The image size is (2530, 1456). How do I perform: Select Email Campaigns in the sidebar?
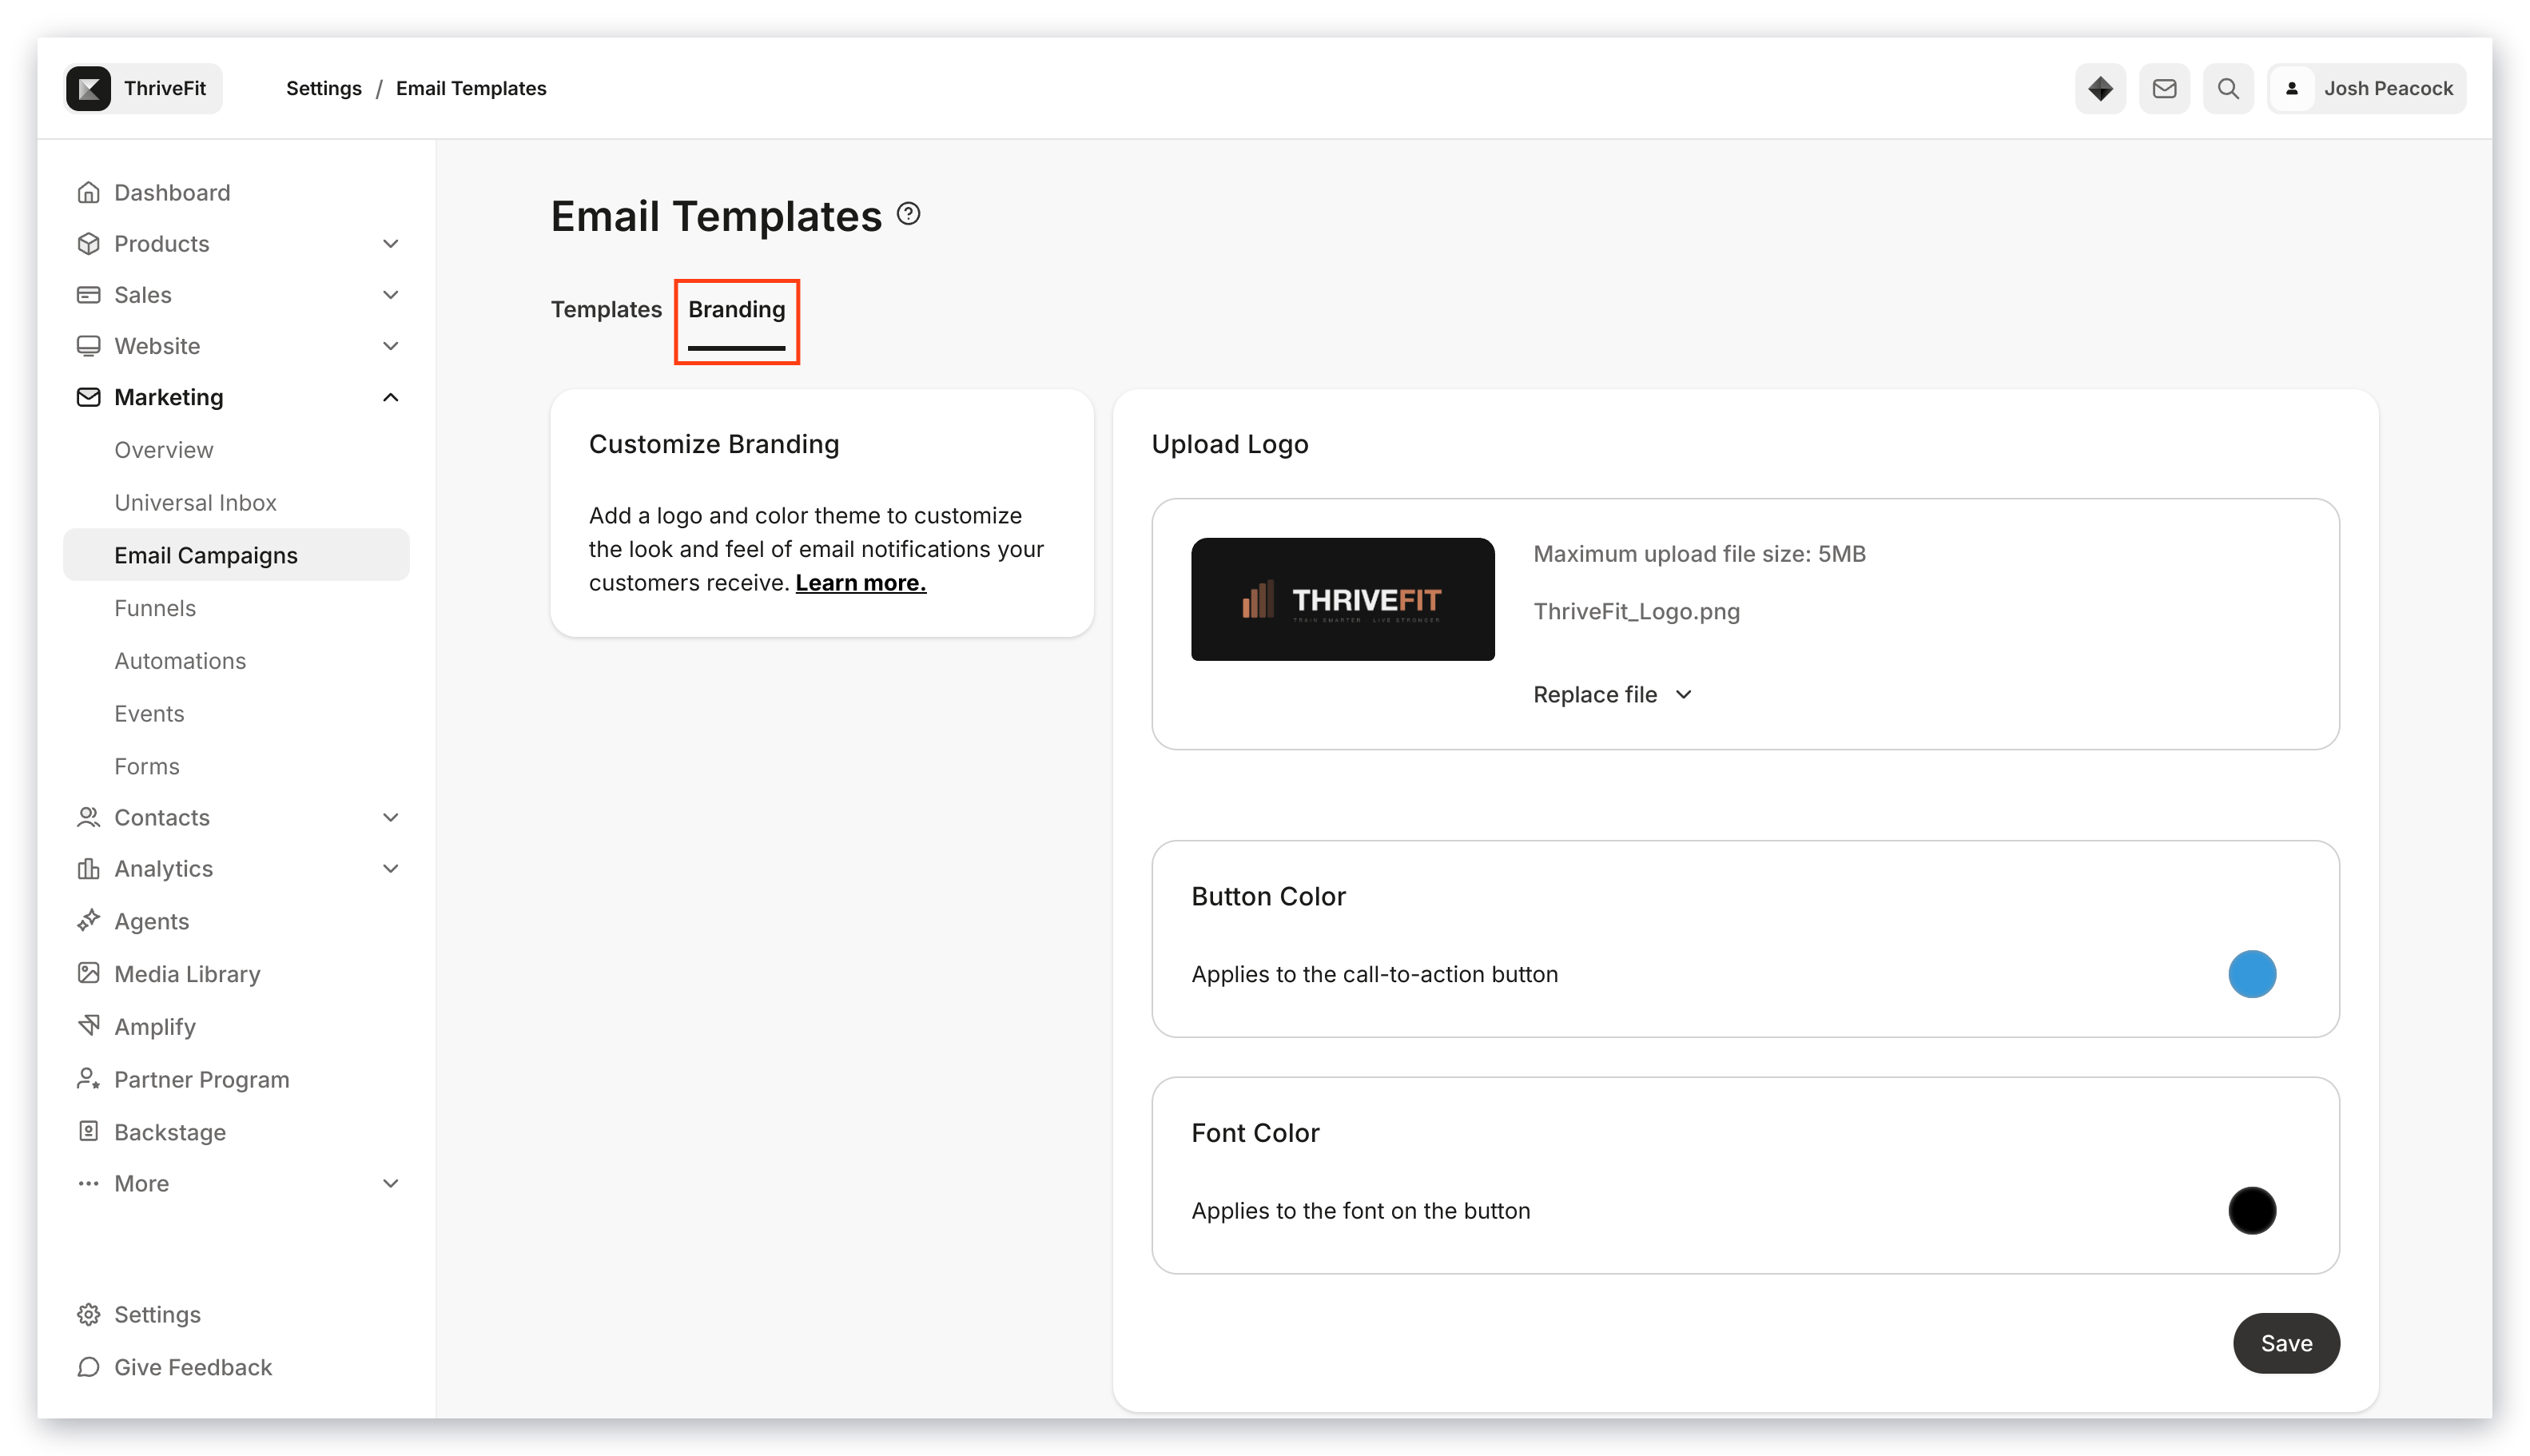(236, 554)
